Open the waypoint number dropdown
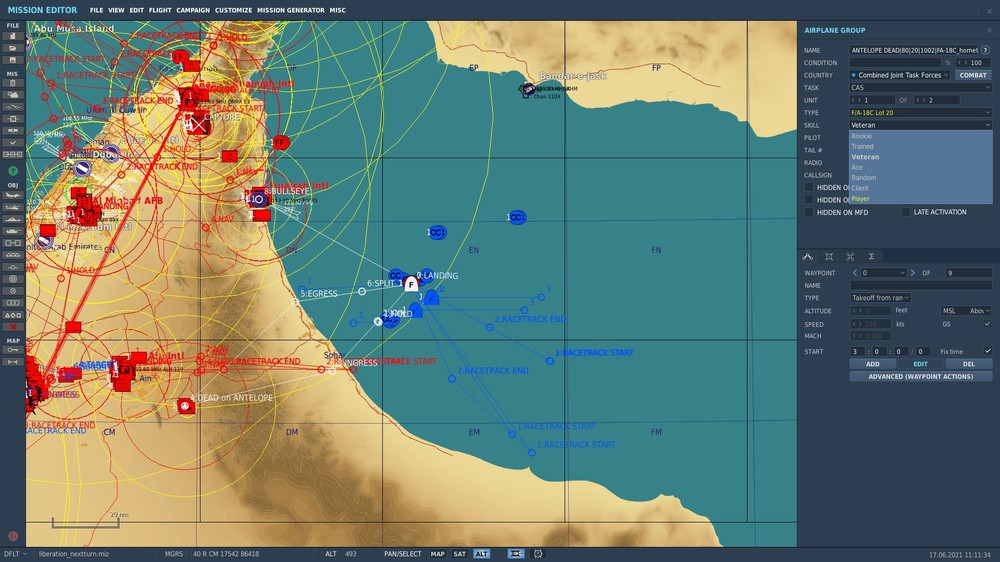 tap(883, 272)
